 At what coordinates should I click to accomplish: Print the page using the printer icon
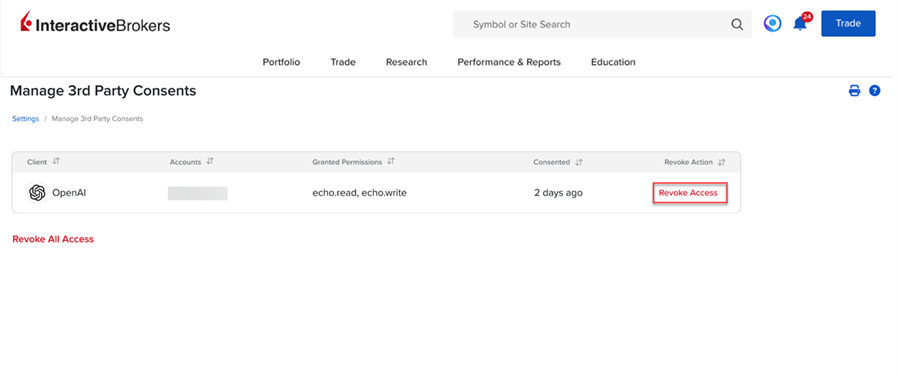[854, 91]
